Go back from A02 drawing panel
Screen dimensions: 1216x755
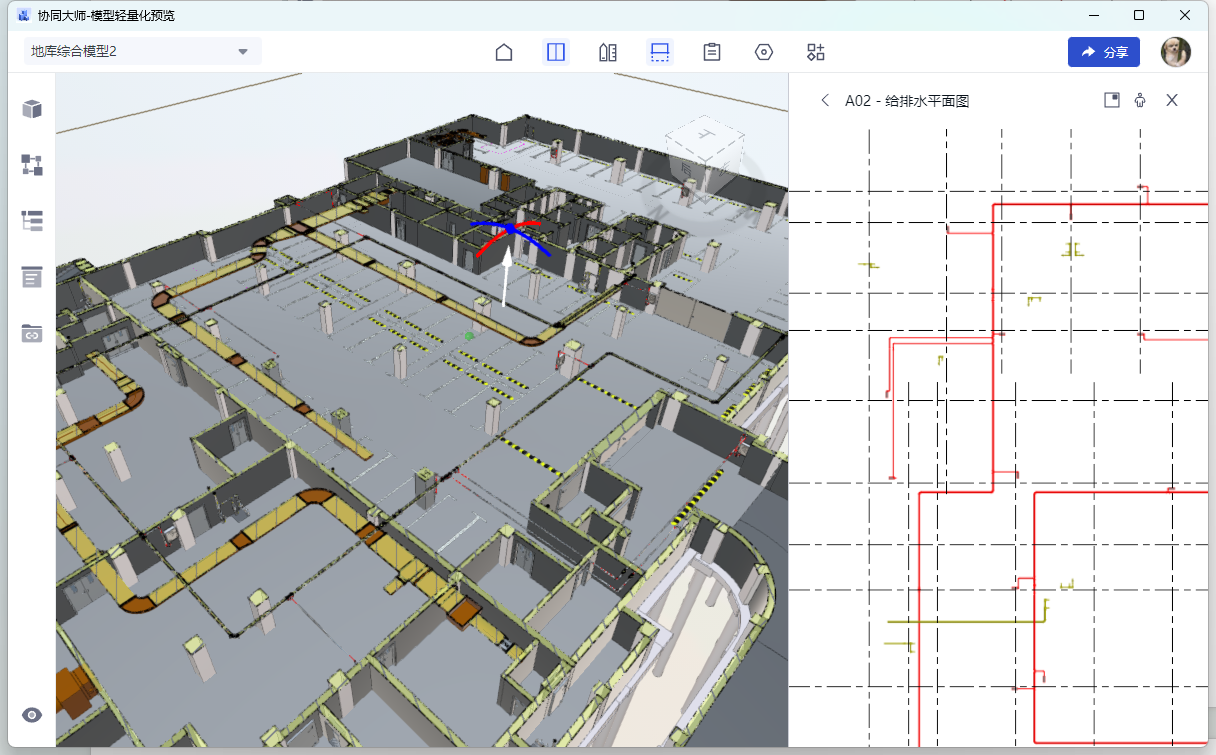tap(825, 100)
